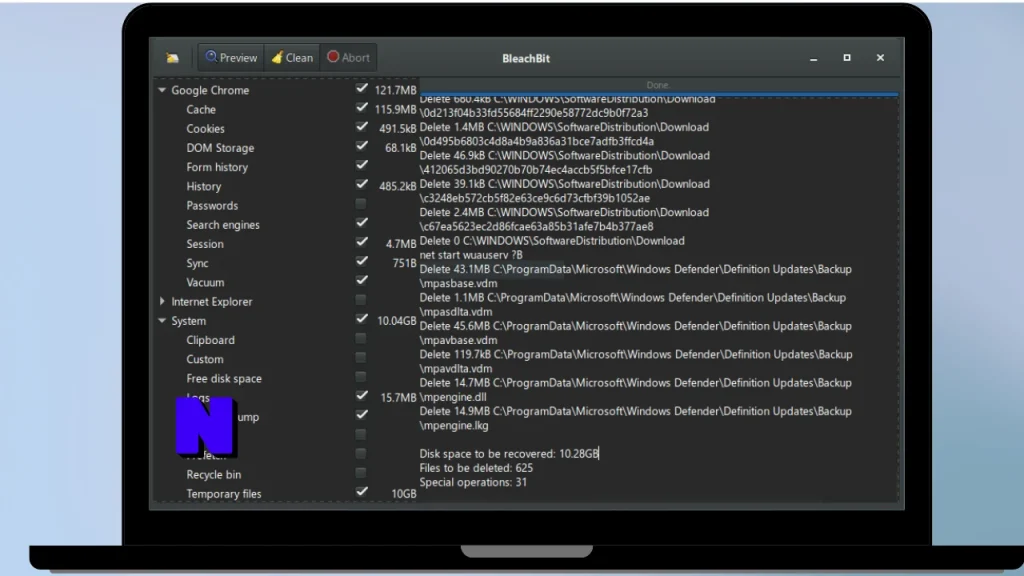The width and height of the screenshot is (1024, 576).
Task: Select the Sync item
Action: [197, 263]
